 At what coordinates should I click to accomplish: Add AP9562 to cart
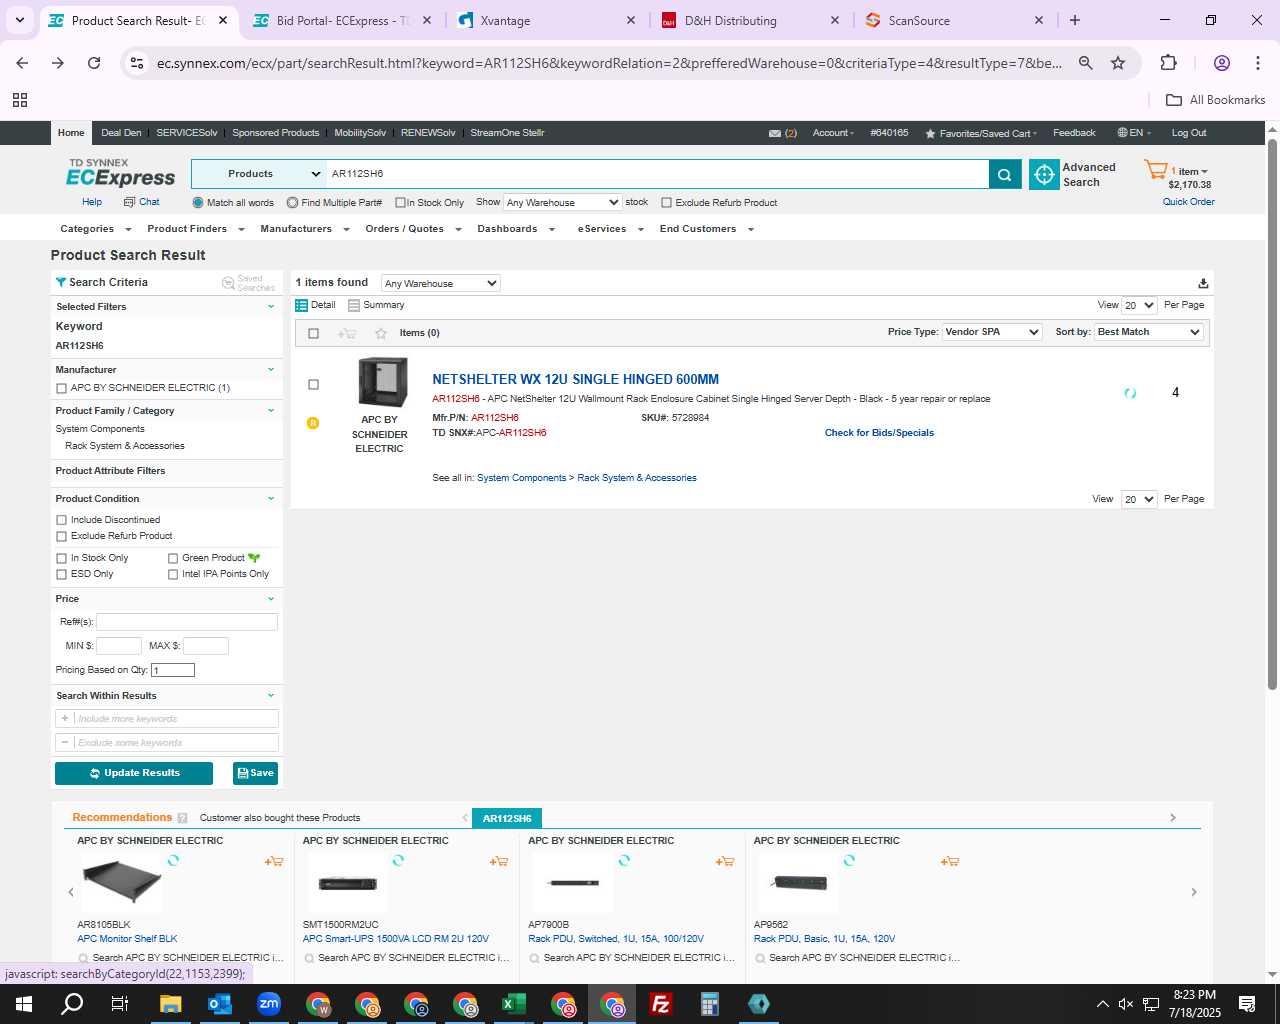[950, 861]
